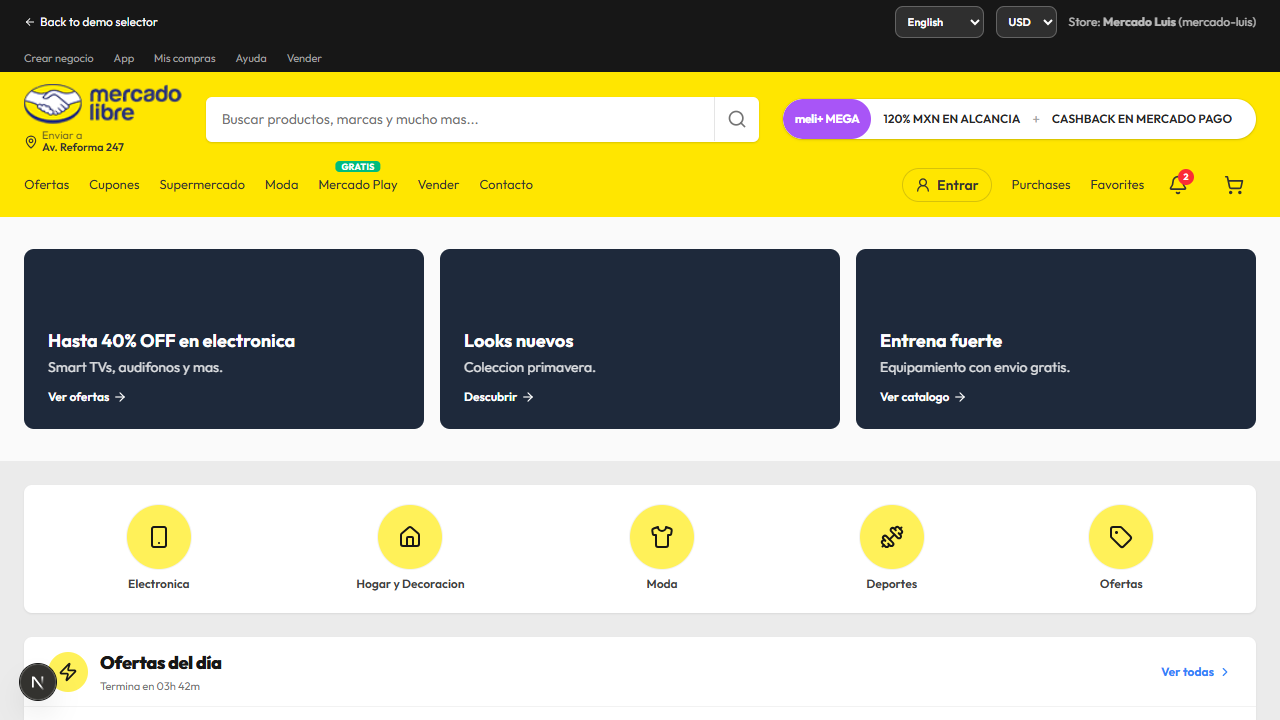
Task: Select Vender in the yellow navigation bar
Action: pyautogui.click(x=438, y=185)
